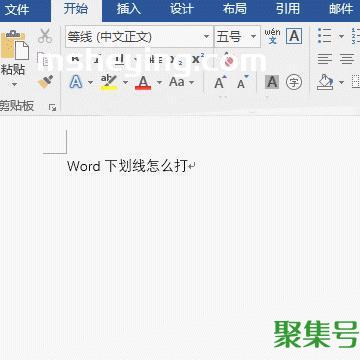
Task: Click the text line Word 下划线怎么打
Action: click(127, 166)
